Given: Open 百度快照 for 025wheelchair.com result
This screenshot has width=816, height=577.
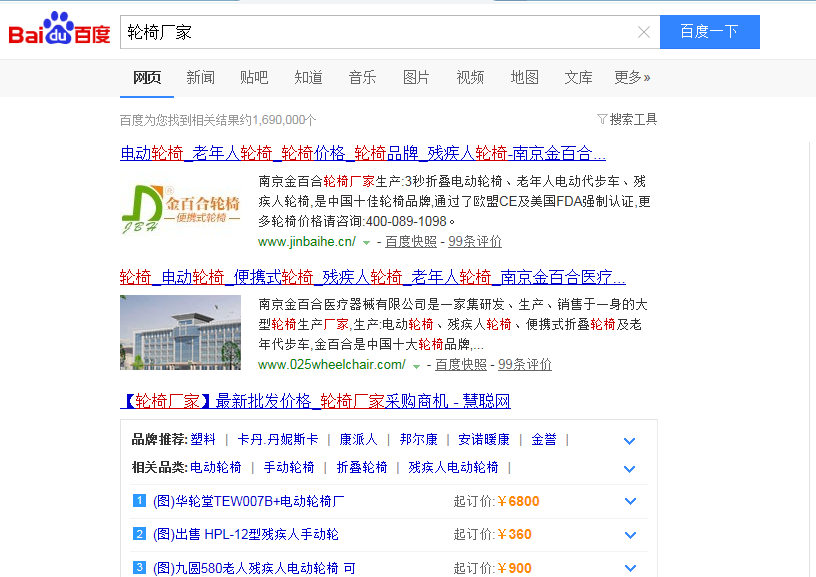Looking at the screenshot, I should [461, 365].
